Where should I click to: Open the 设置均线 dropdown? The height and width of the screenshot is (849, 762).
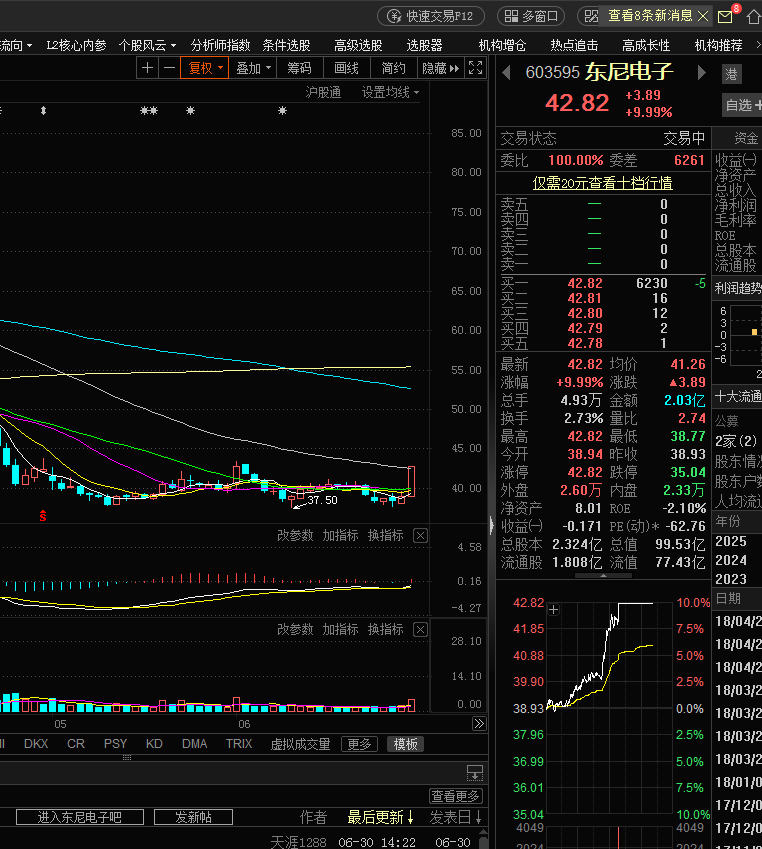pos(390,93)
